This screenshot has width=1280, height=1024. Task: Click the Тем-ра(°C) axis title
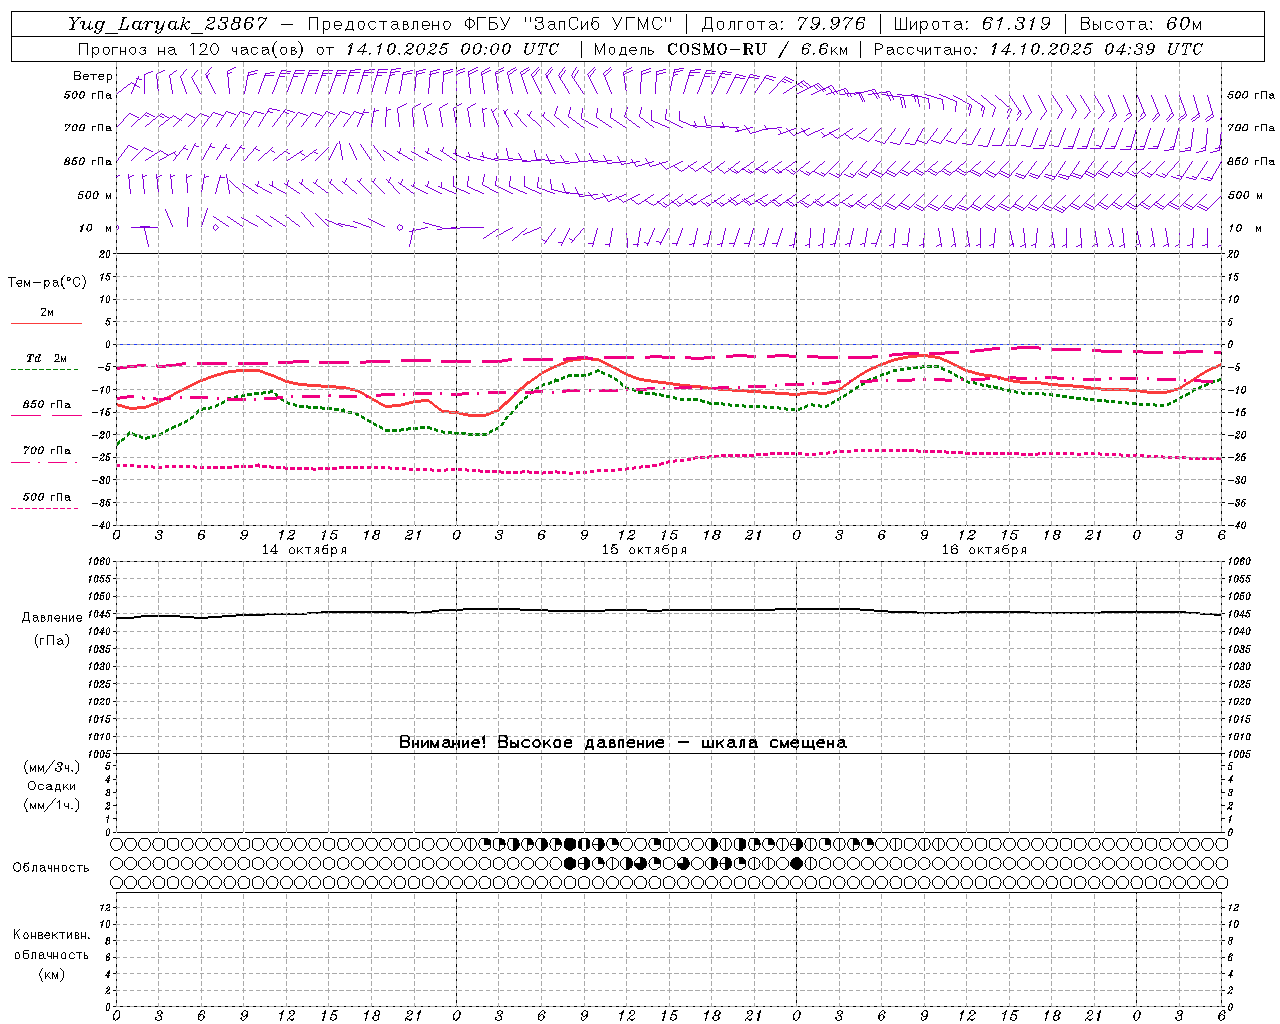tap(47, 283)
